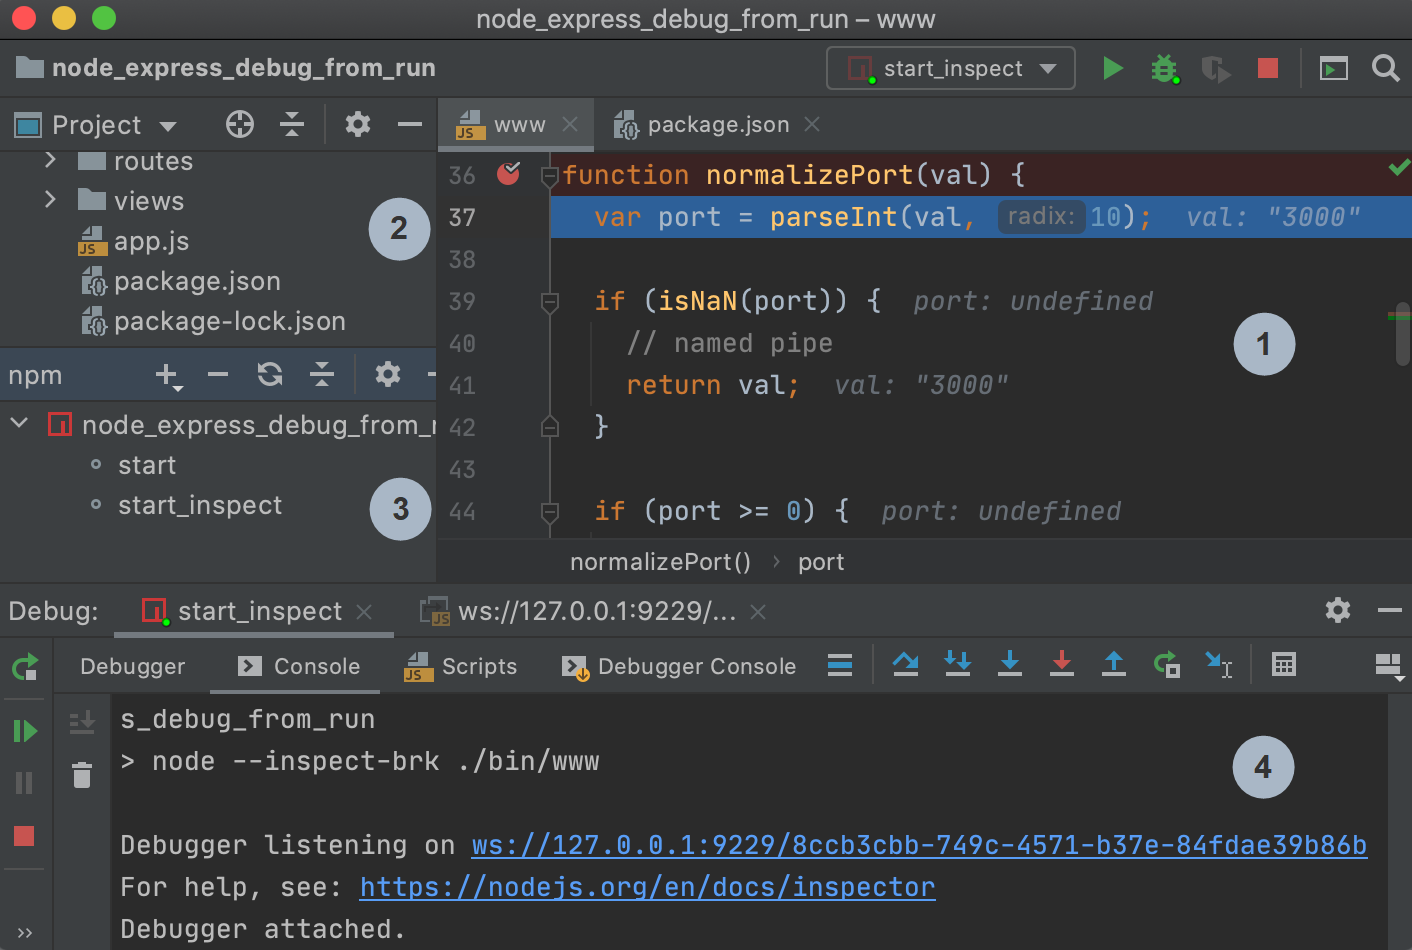Open the Scripts tab
The image size is (1412, 950).
pyautogui.click(x=460, y=666)
